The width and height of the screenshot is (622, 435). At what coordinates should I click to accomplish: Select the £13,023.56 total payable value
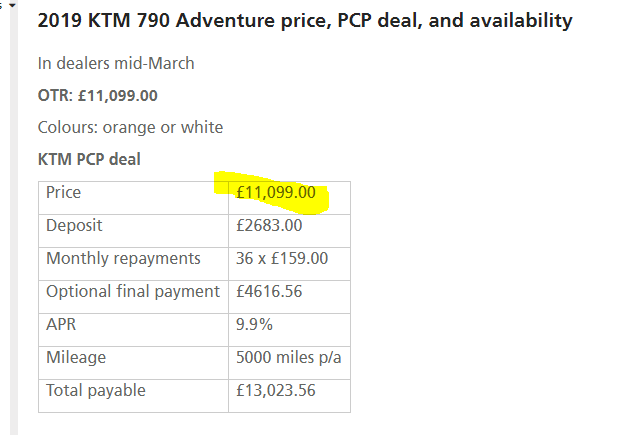pos(289,396)
